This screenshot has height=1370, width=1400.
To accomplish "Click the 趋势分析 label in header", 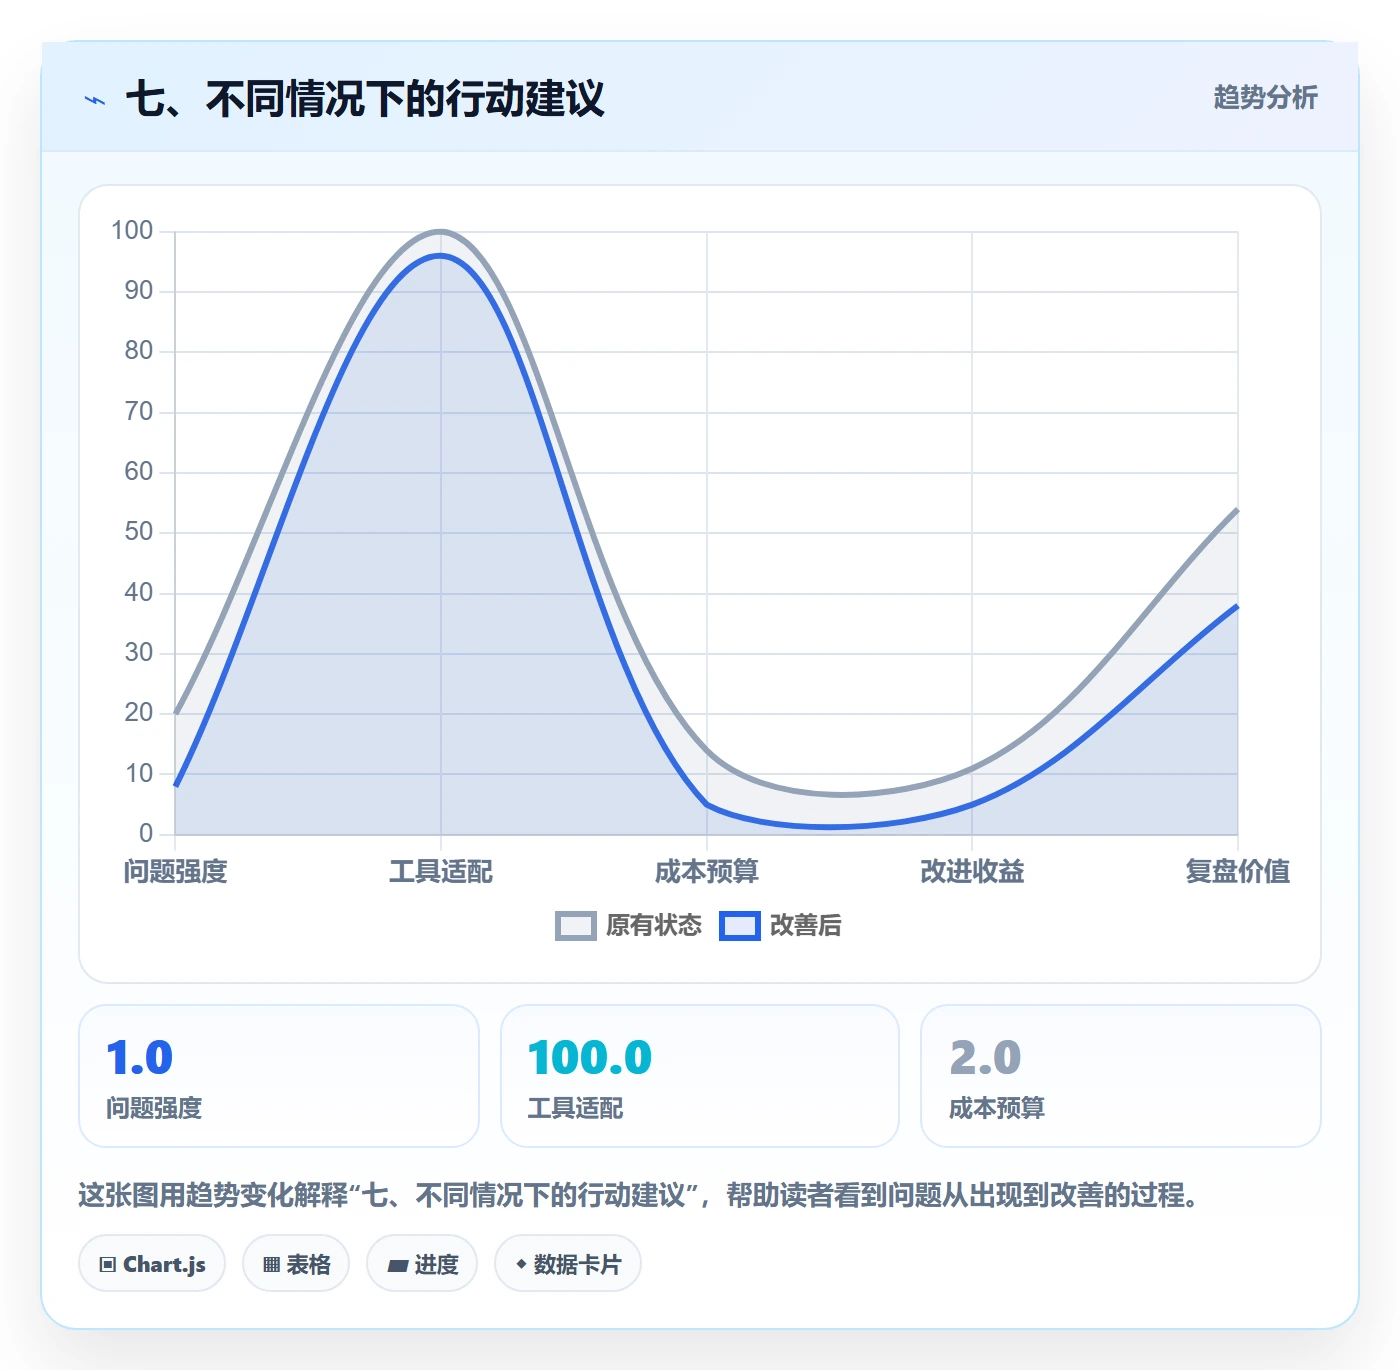I will pyautogui.click(x=1265, y=97).
